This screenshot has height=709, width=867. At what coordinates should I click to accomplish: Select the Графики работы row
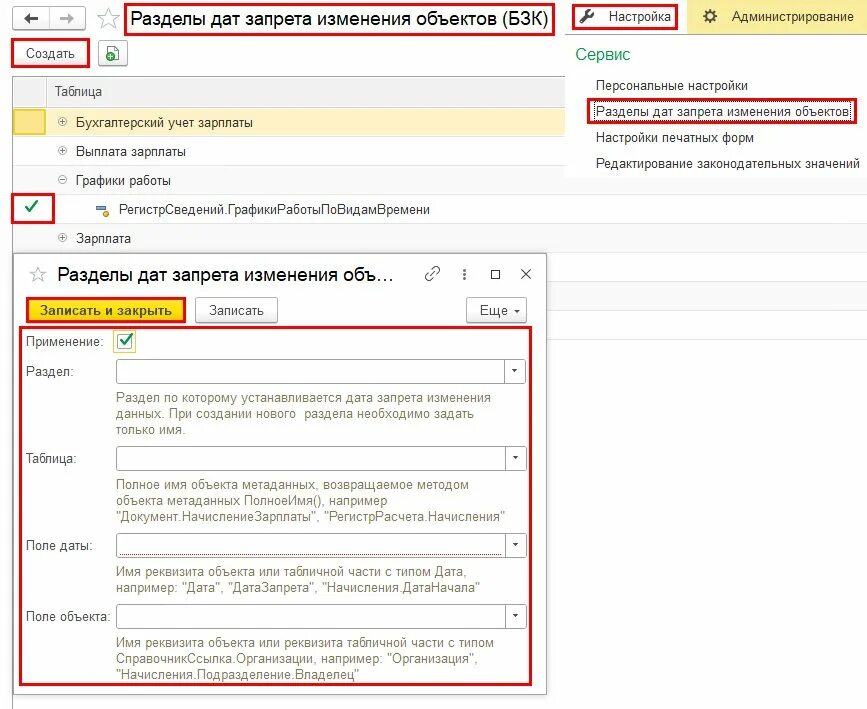(289, 180)
